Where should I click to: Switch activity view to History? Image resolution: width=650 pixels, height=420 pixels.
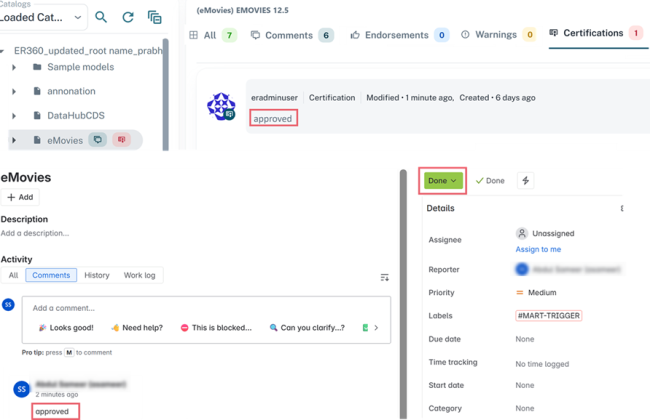click(97, 275)
